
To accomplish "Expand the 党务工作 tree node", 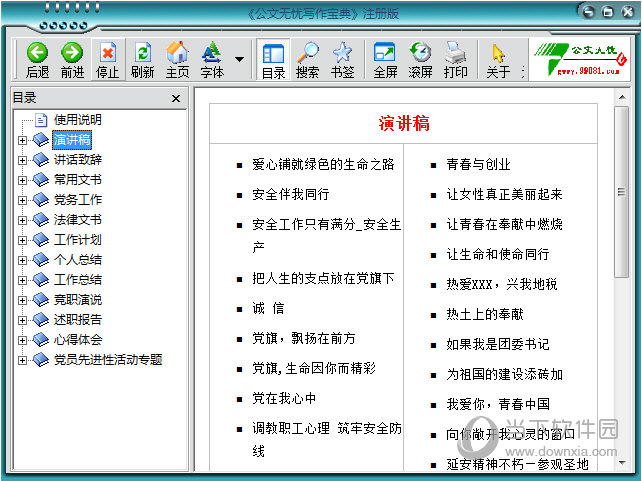I will point(23,200).
